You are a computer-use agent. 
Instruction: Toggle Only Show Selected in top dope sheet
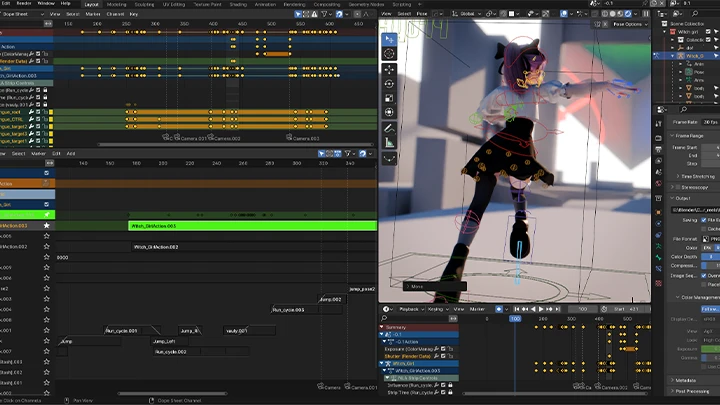click(x=298, y=14)
